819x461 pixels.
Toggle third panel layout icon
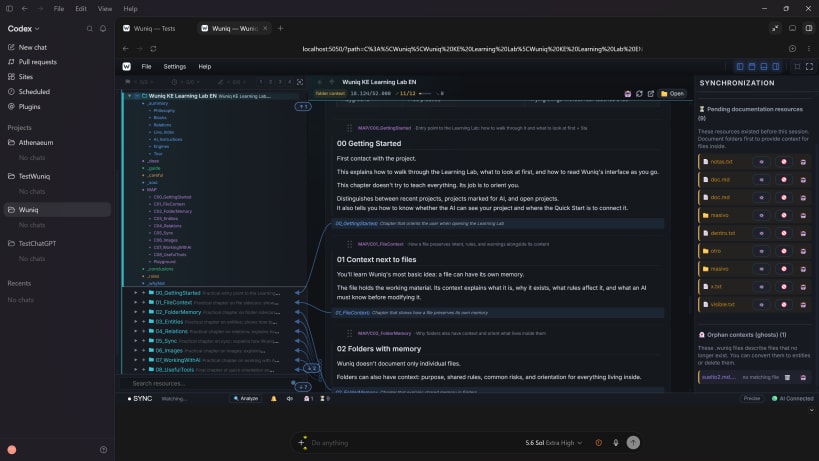click(x=764, y=67)
